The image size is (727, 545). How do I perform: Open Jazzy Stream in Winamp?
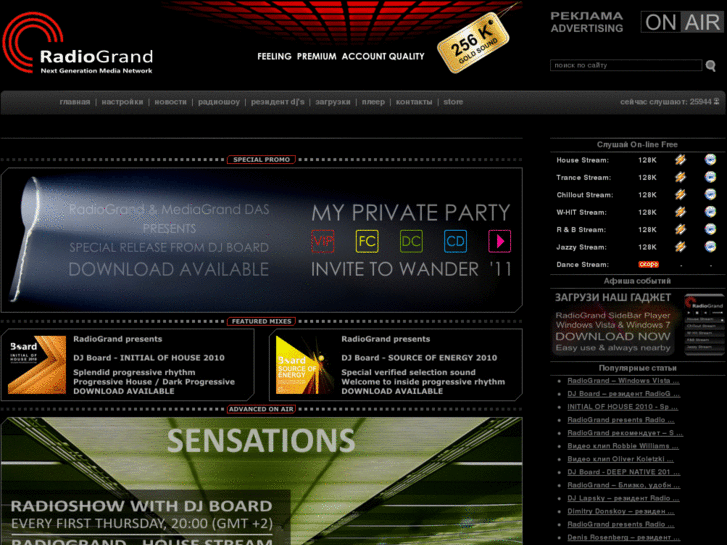click(x=680, y=247)
